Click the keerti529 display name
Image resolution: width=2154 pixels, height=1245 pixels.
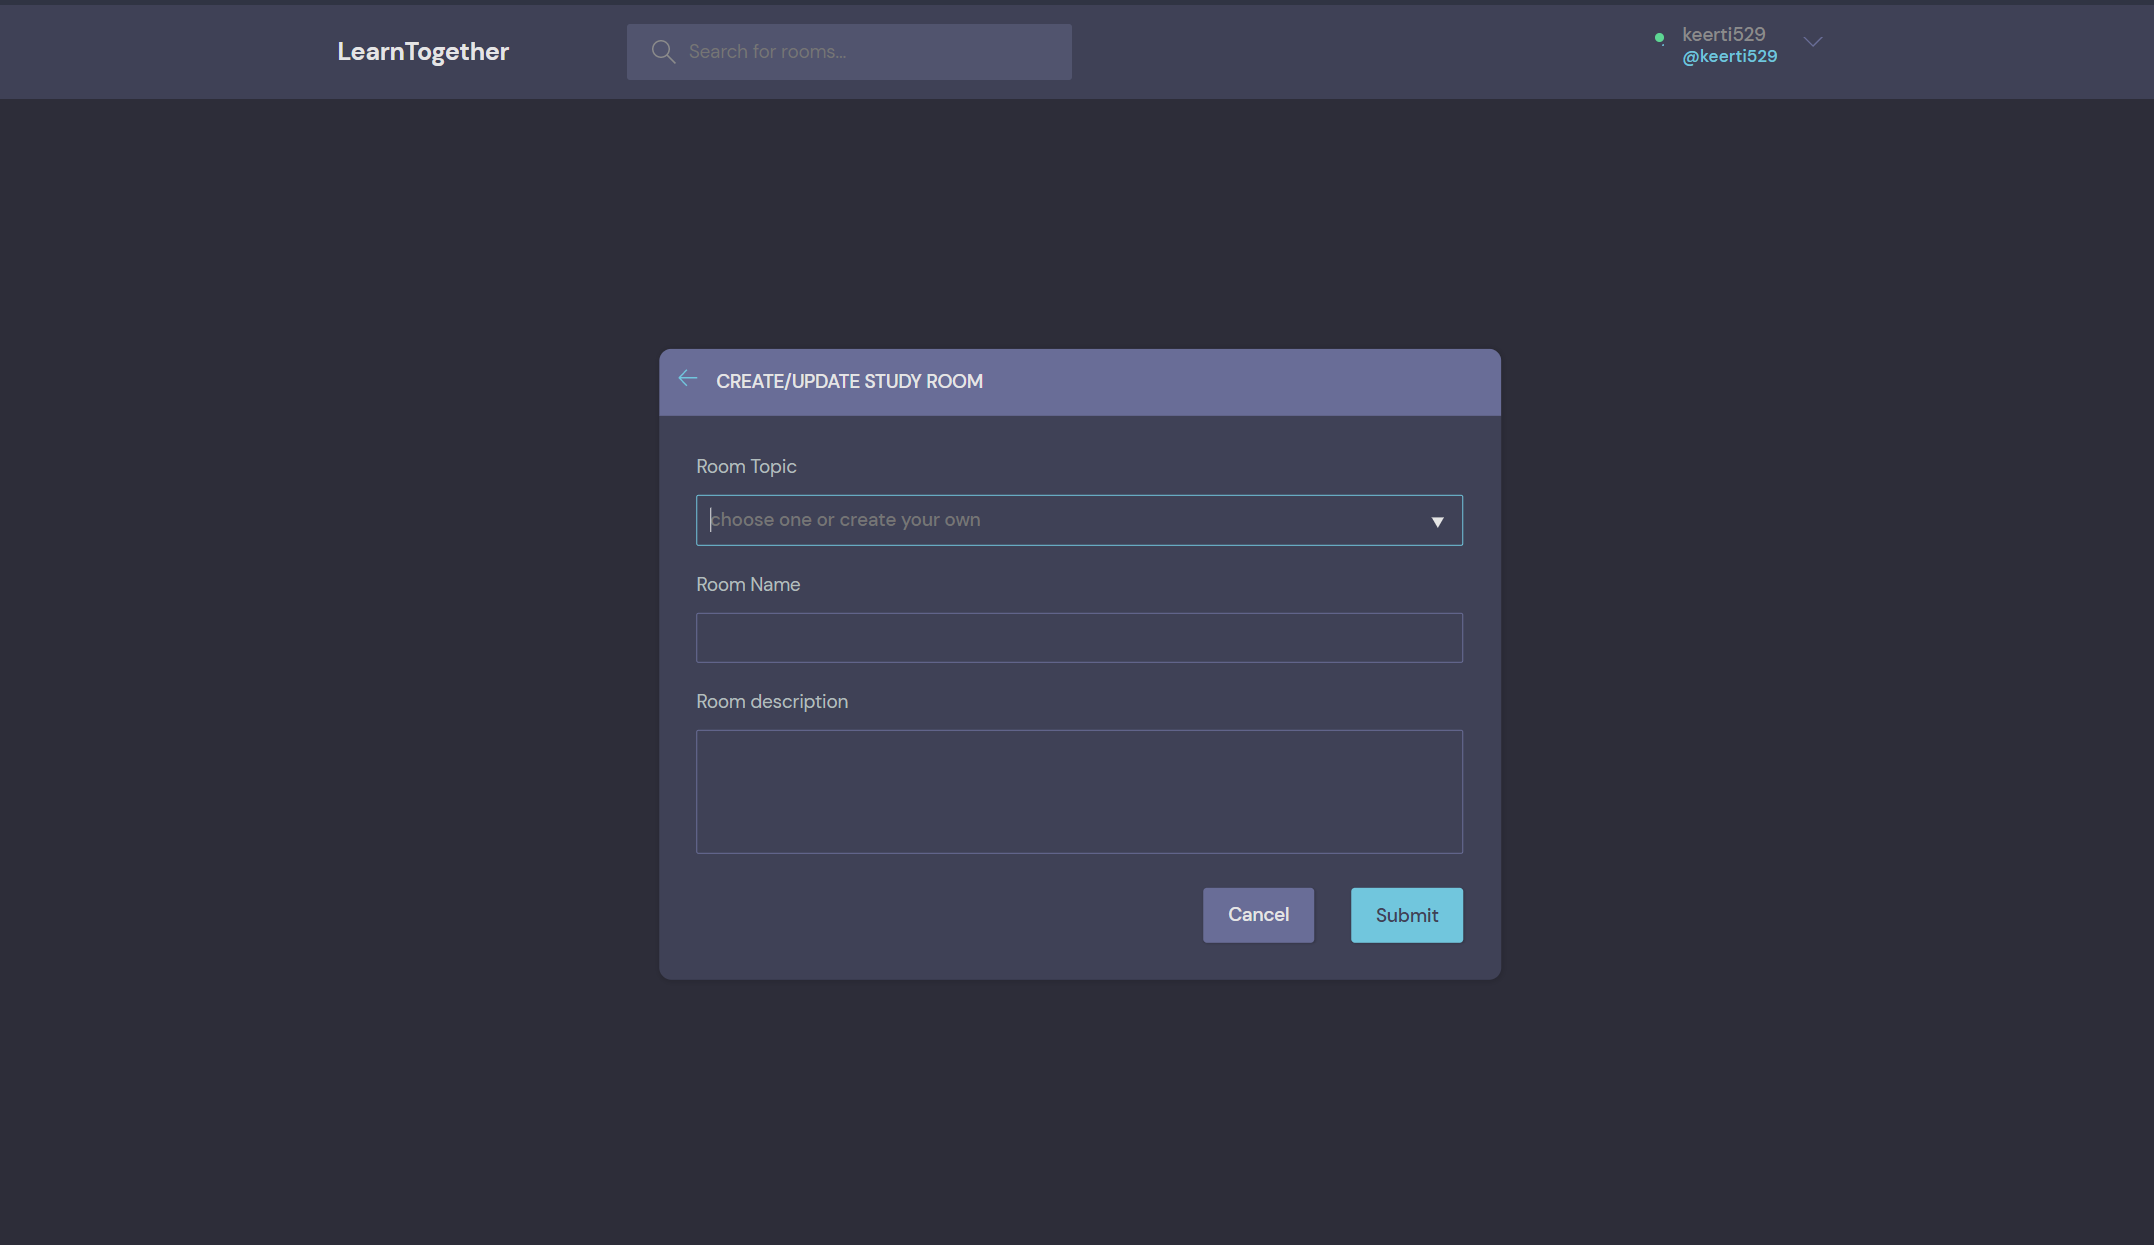coord(1723,33)
